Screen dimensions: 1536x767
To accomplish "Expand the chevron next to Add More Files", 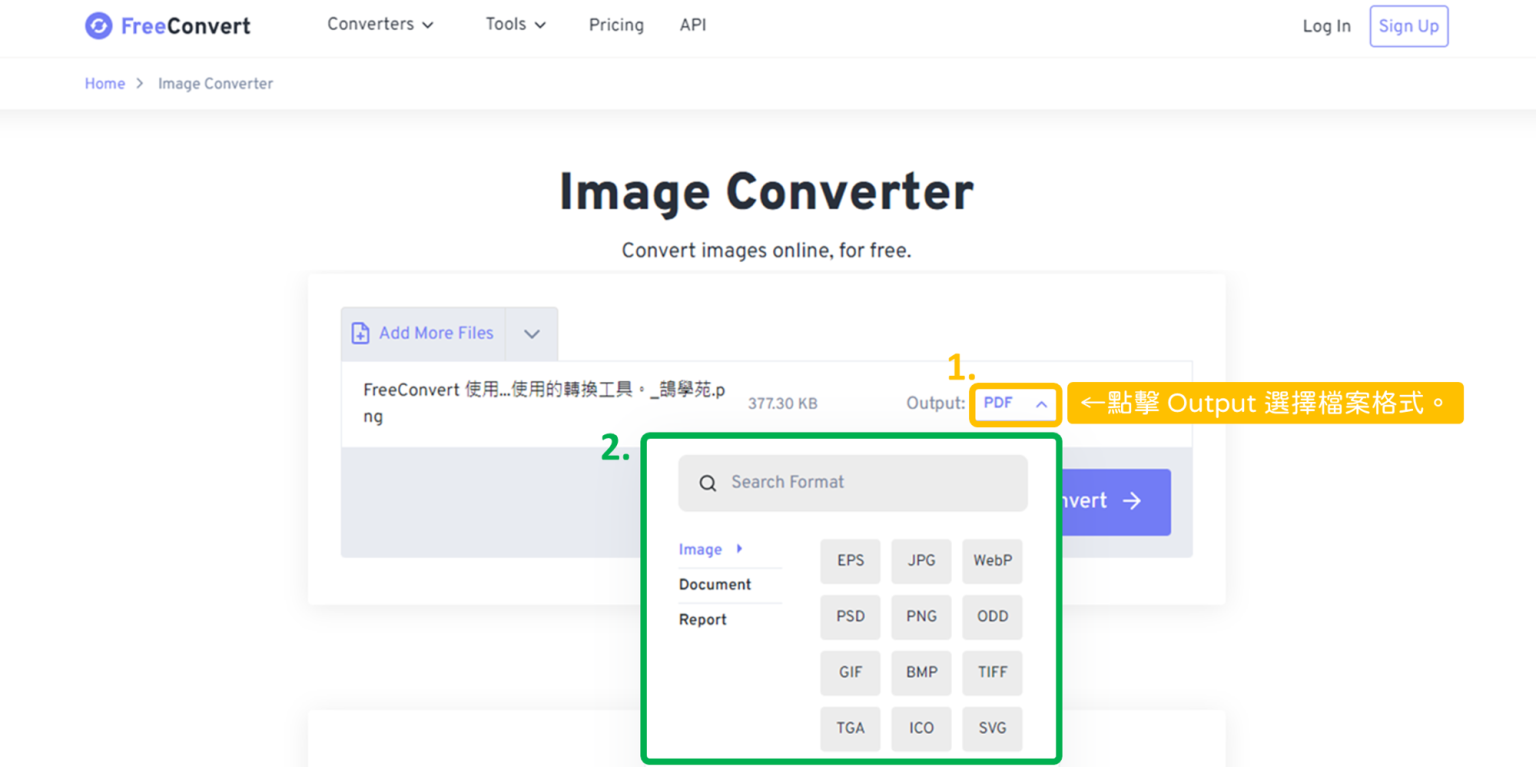I will (x=531, y=333).
